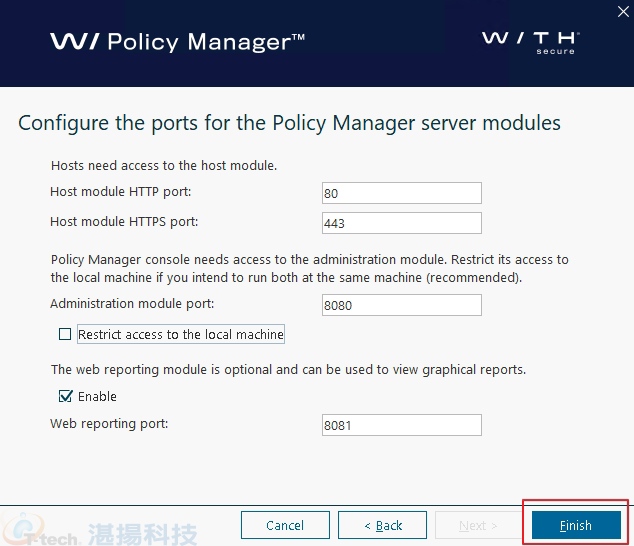Tick Restrict access to the local machine
The width and height of the screenshot is (634, 546).
[65, 334]
